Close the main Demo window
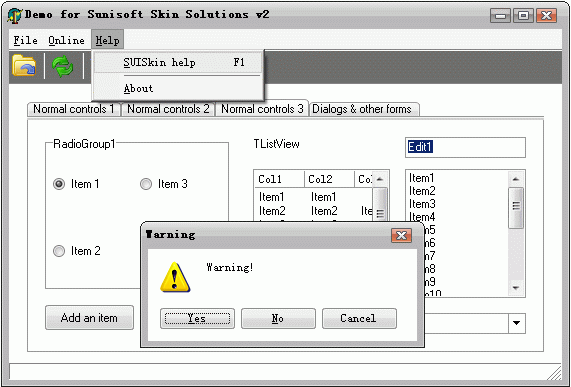Viewport: 571px width, 387px height. (x=546, y=16)
